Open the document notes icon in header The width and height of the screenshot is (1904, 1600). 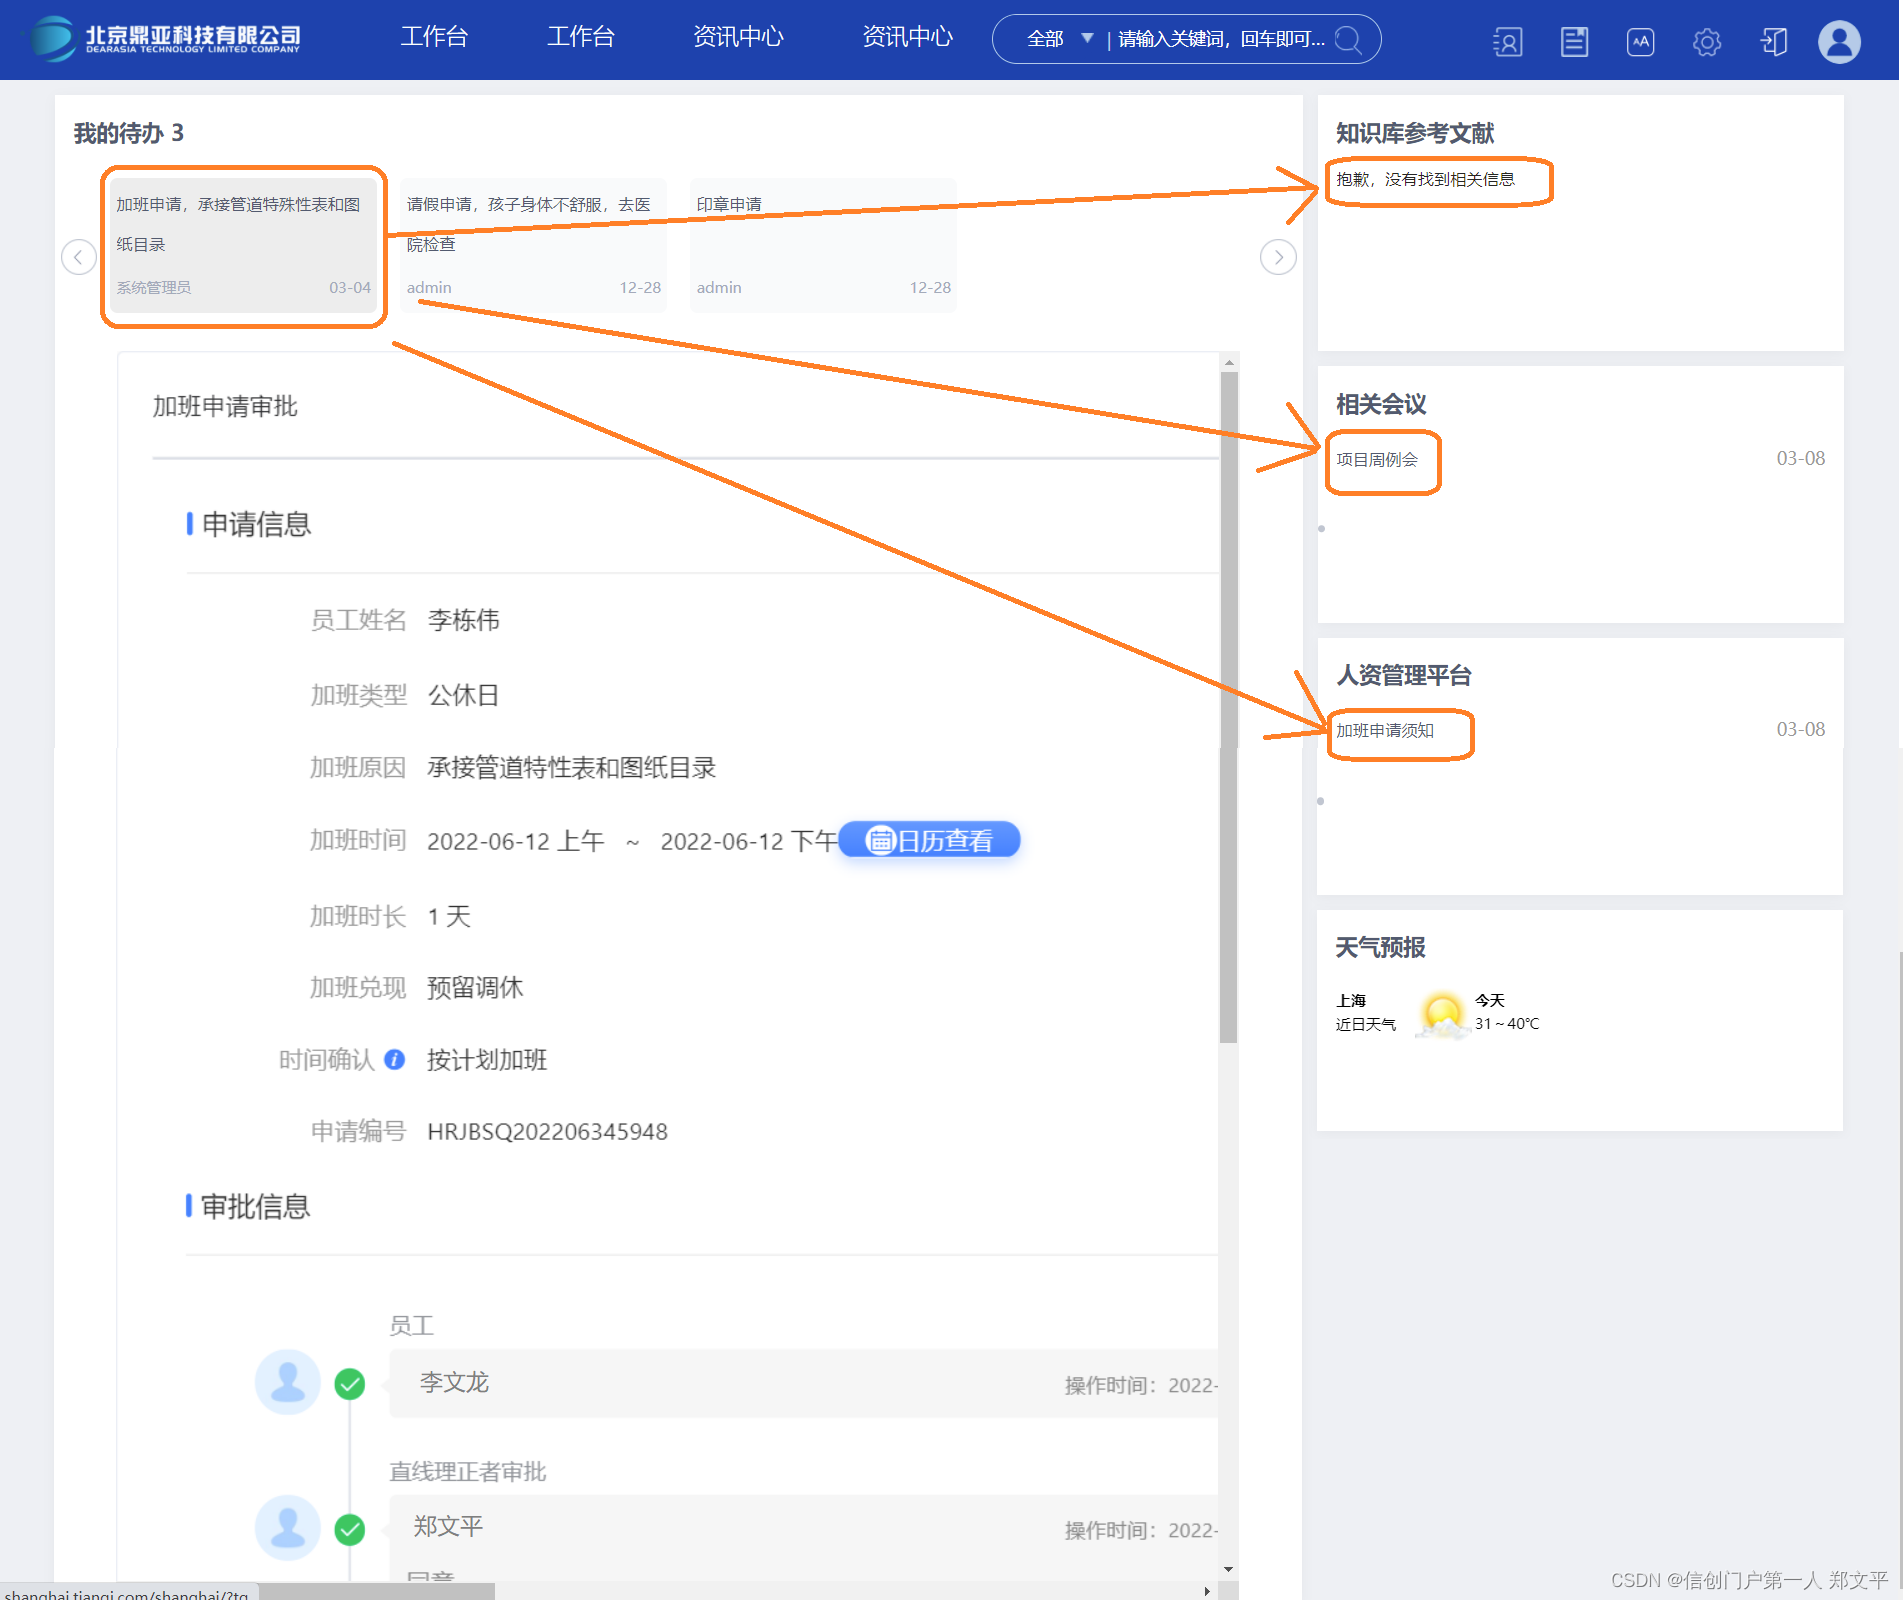coord(1574,41)
